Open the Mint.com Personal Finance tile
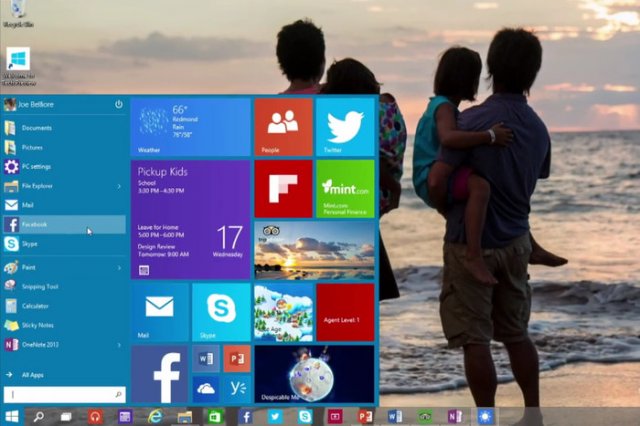 tap(345, 189)
